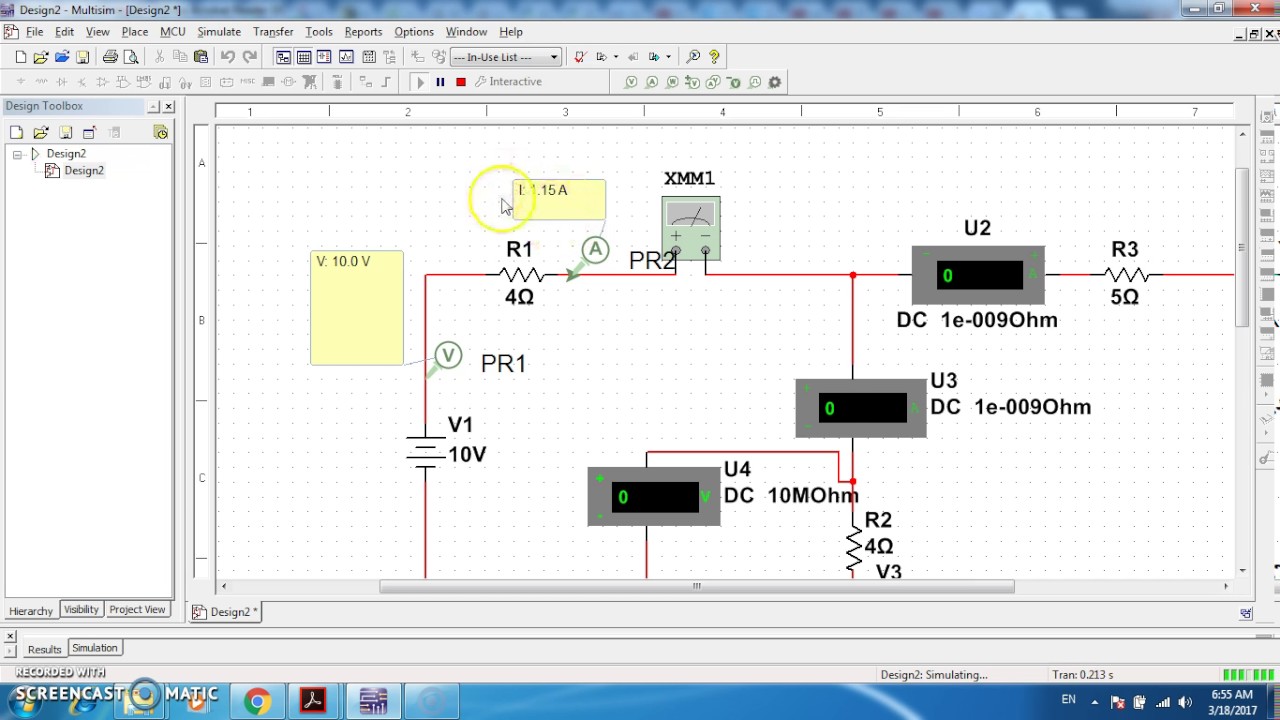Screen dimensions: 1280x720
Task: Open Adobe Reader from the taskbar
Action: click(x=313, y=702)
